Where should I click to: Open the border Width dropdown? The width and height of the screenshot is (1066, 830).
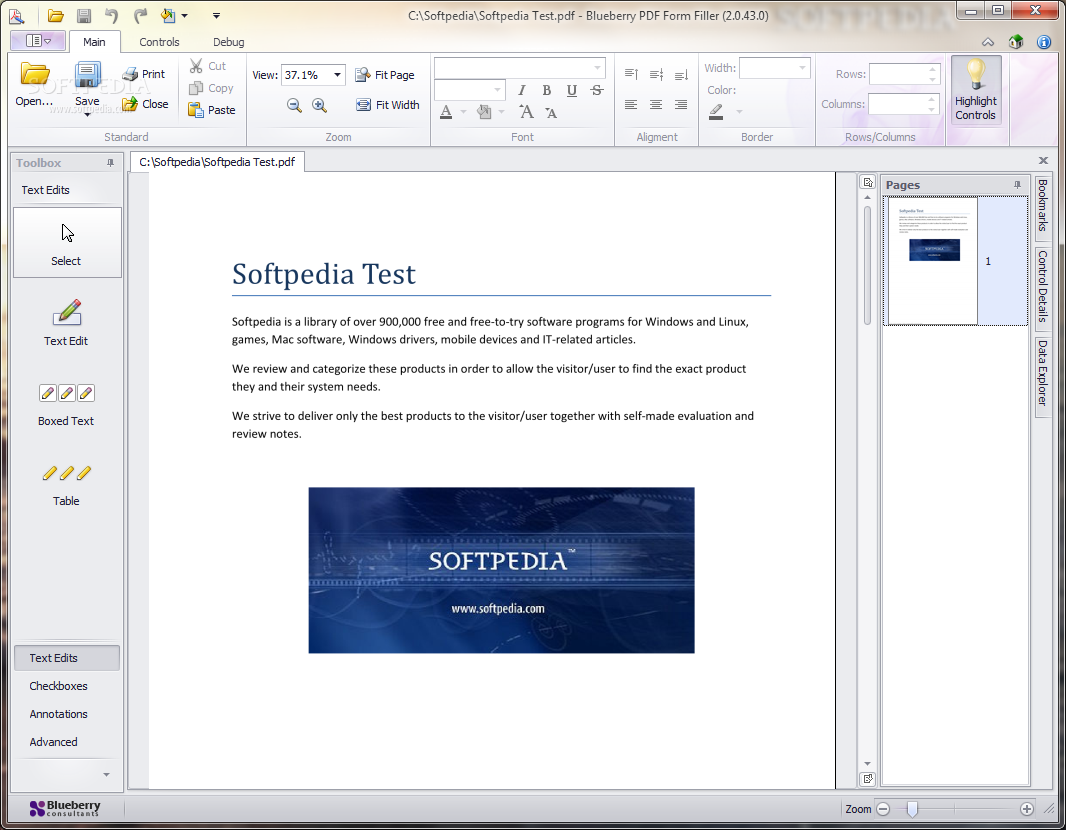[803, 68]
